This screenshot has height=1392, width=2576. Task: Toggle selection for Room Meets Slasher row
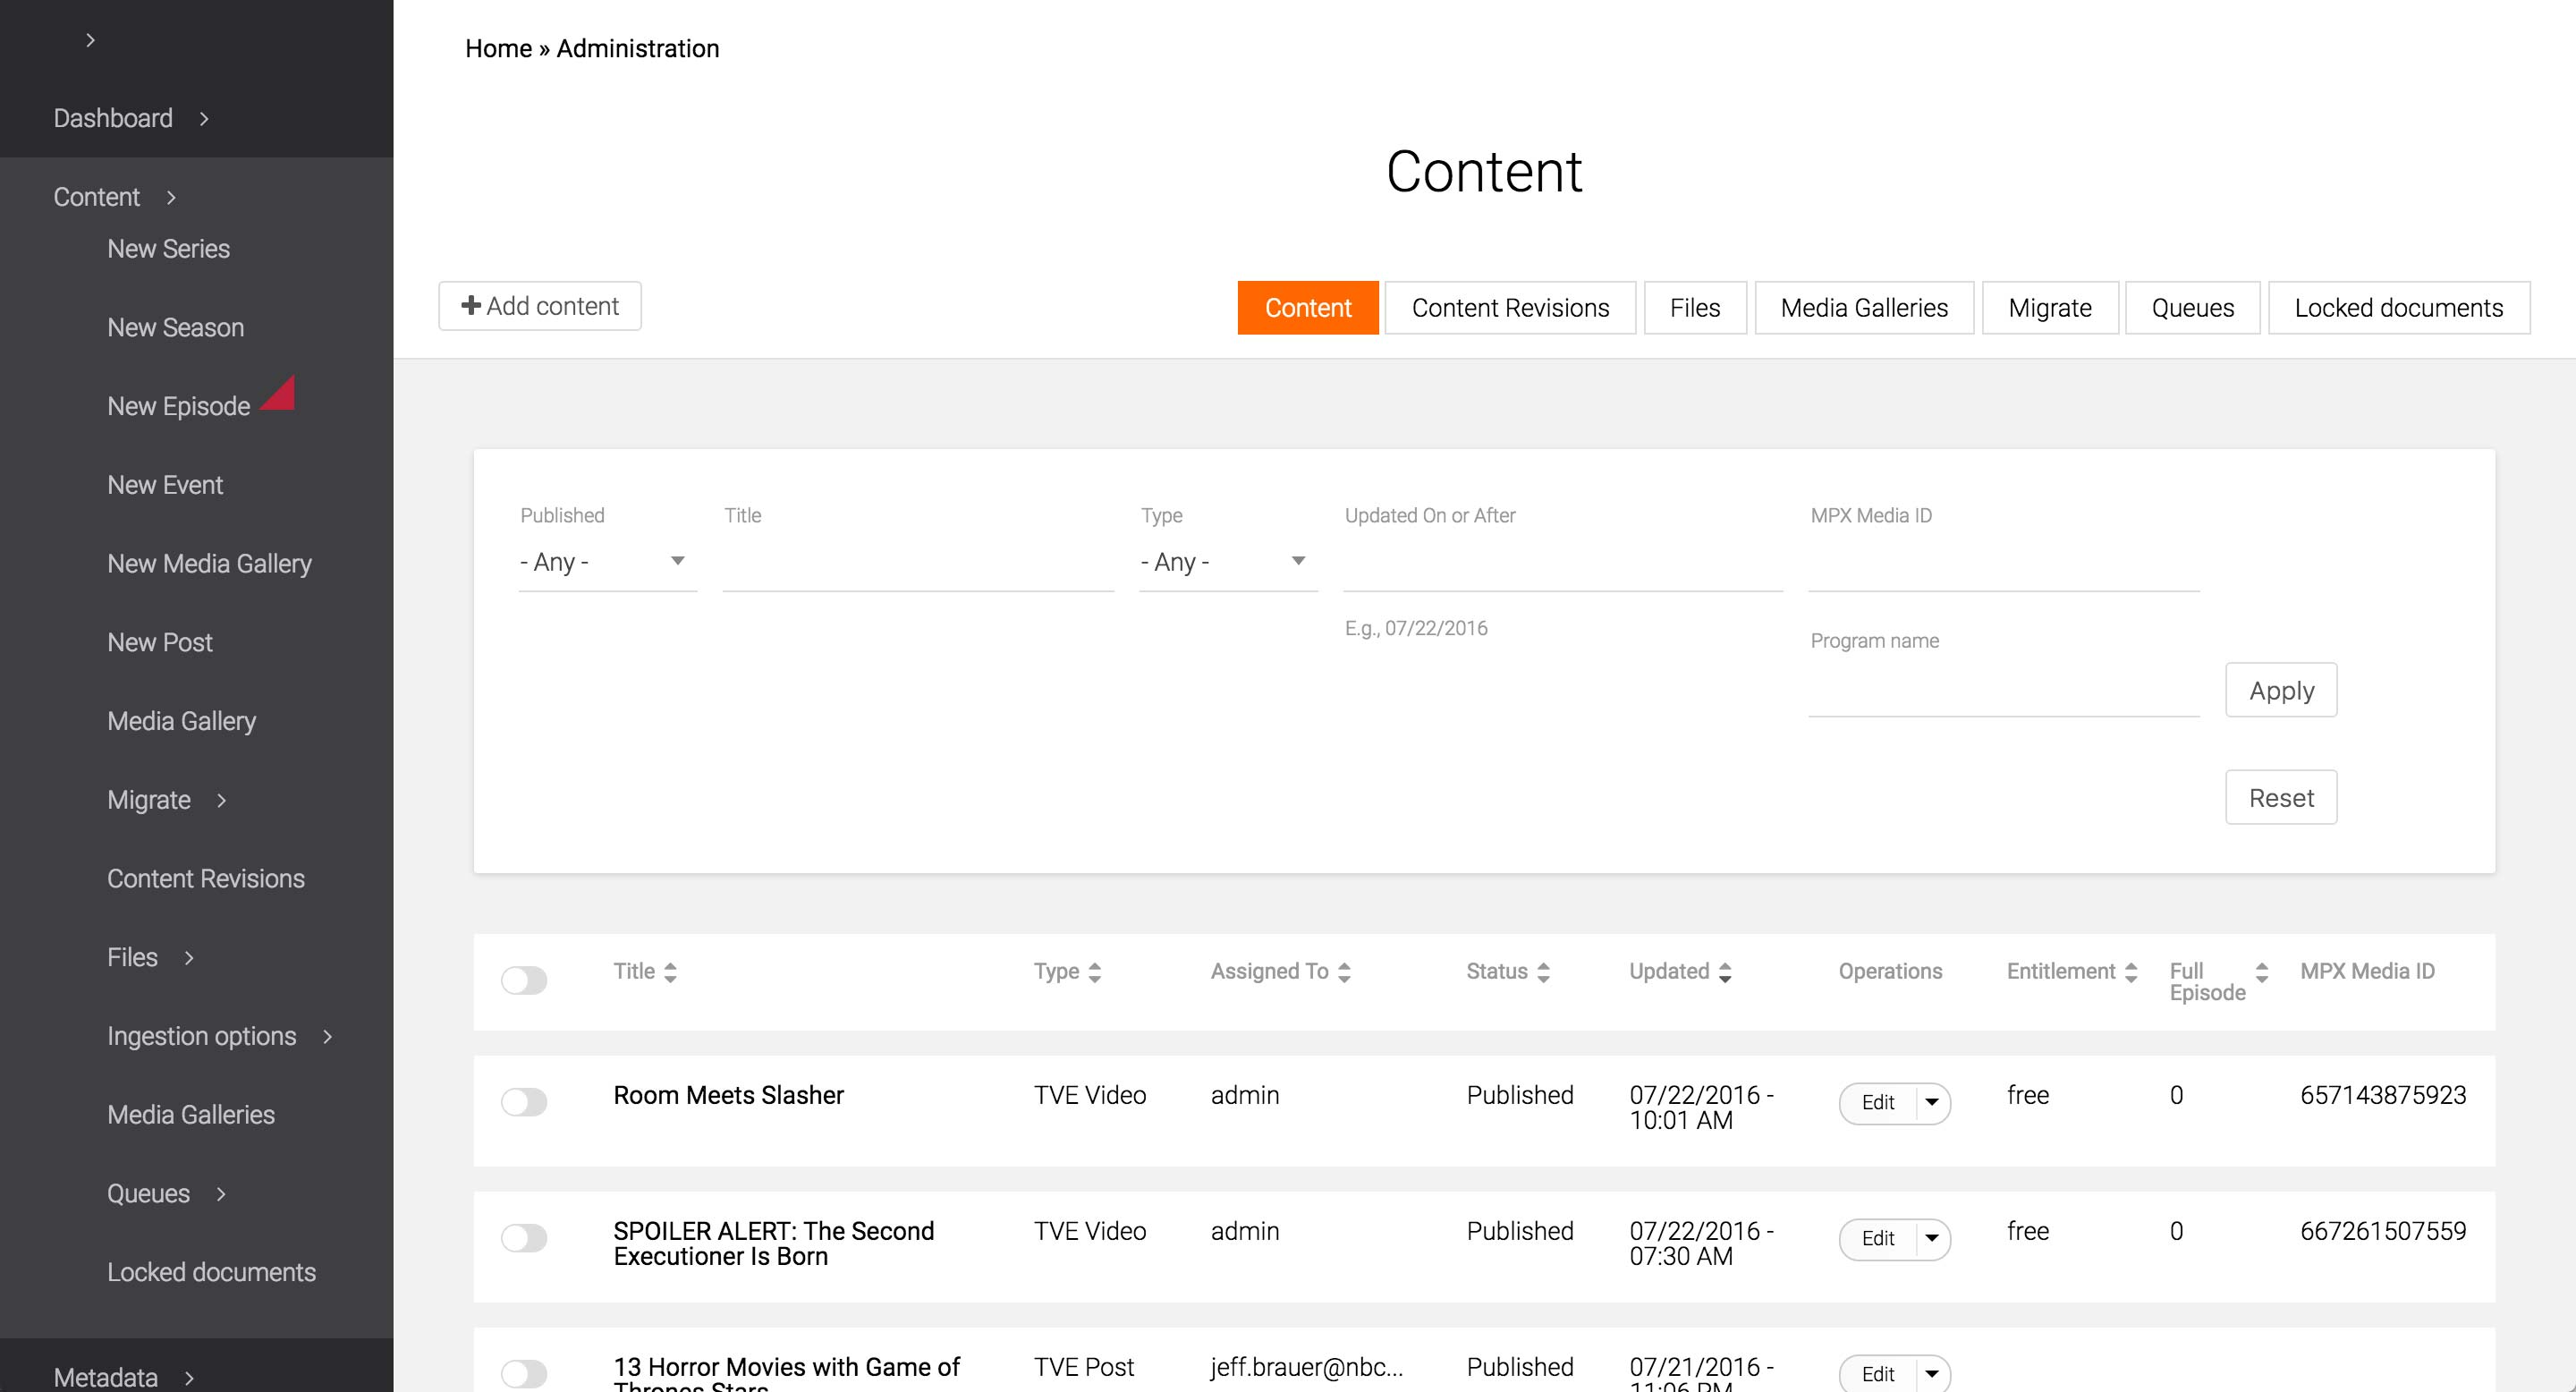tap(524, 1102)
